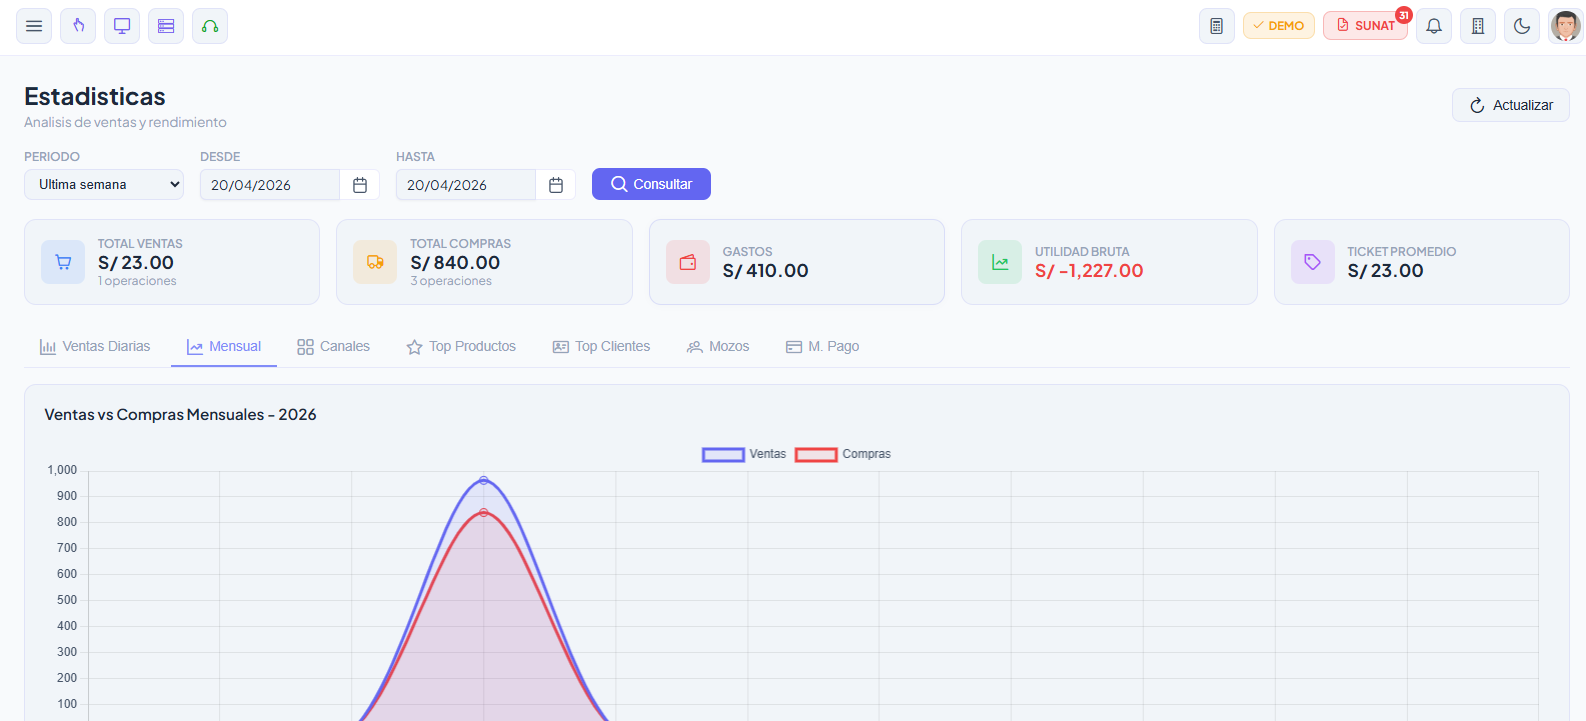Viewport: 1586px width, 721px height.
Task: Open notifications bell
Action: coord(1434,26)
